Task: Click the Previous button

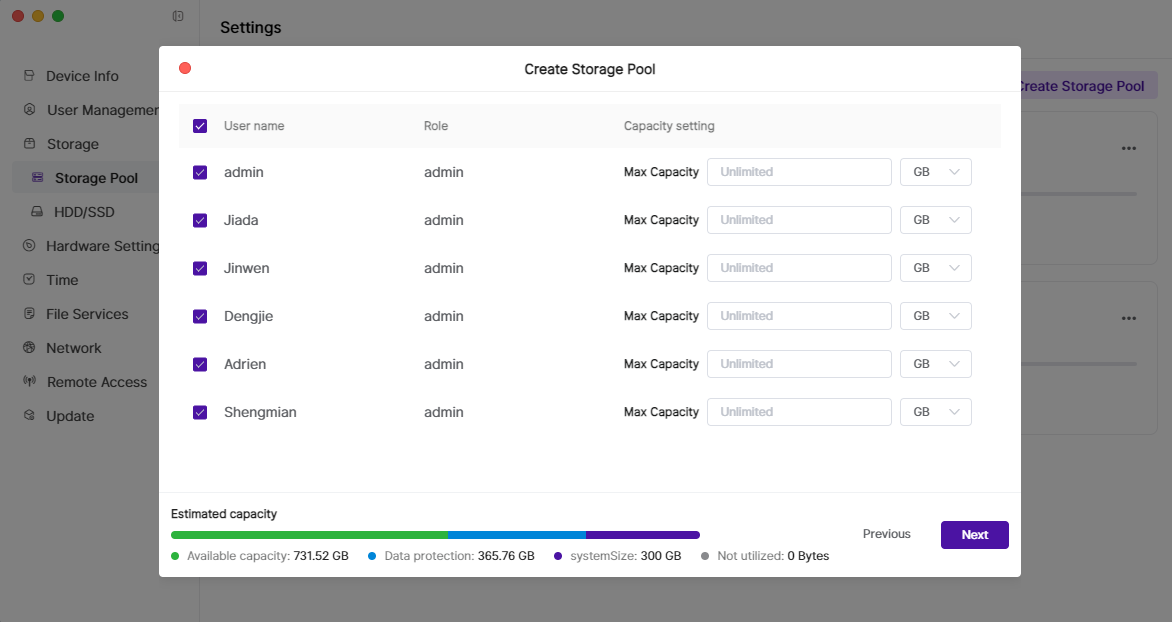Action: [886, 534]
